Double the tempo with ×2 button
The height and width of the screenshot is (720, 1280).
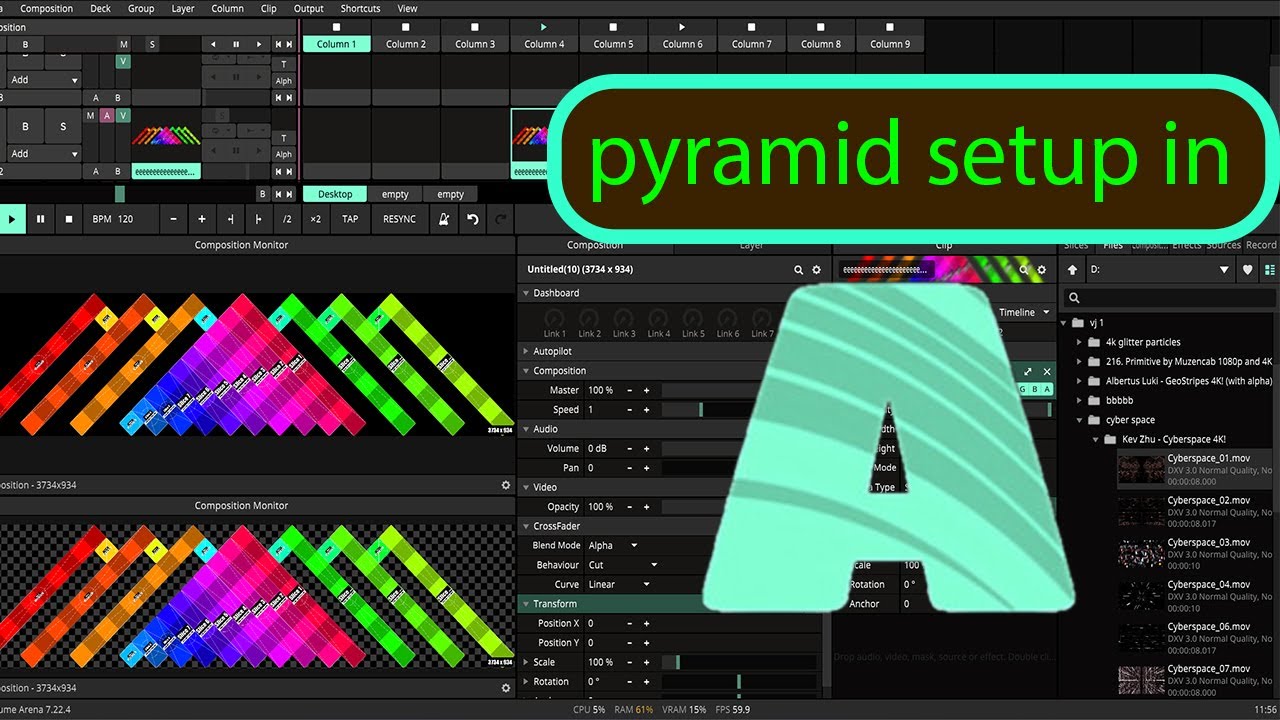(x=316, y=219)
